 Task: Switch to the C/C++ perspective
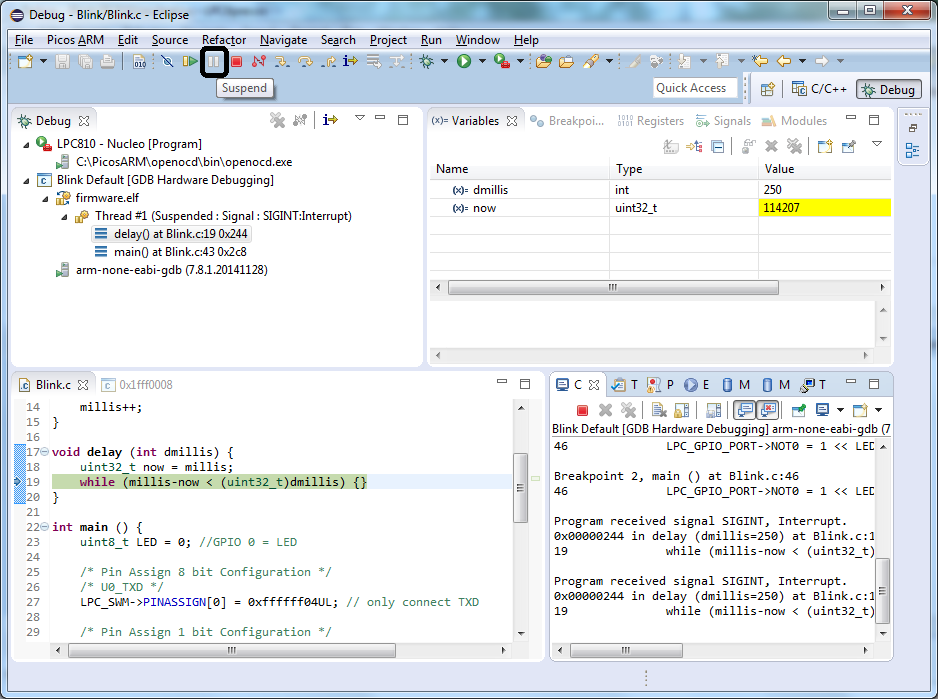click(x=820, y=89)
